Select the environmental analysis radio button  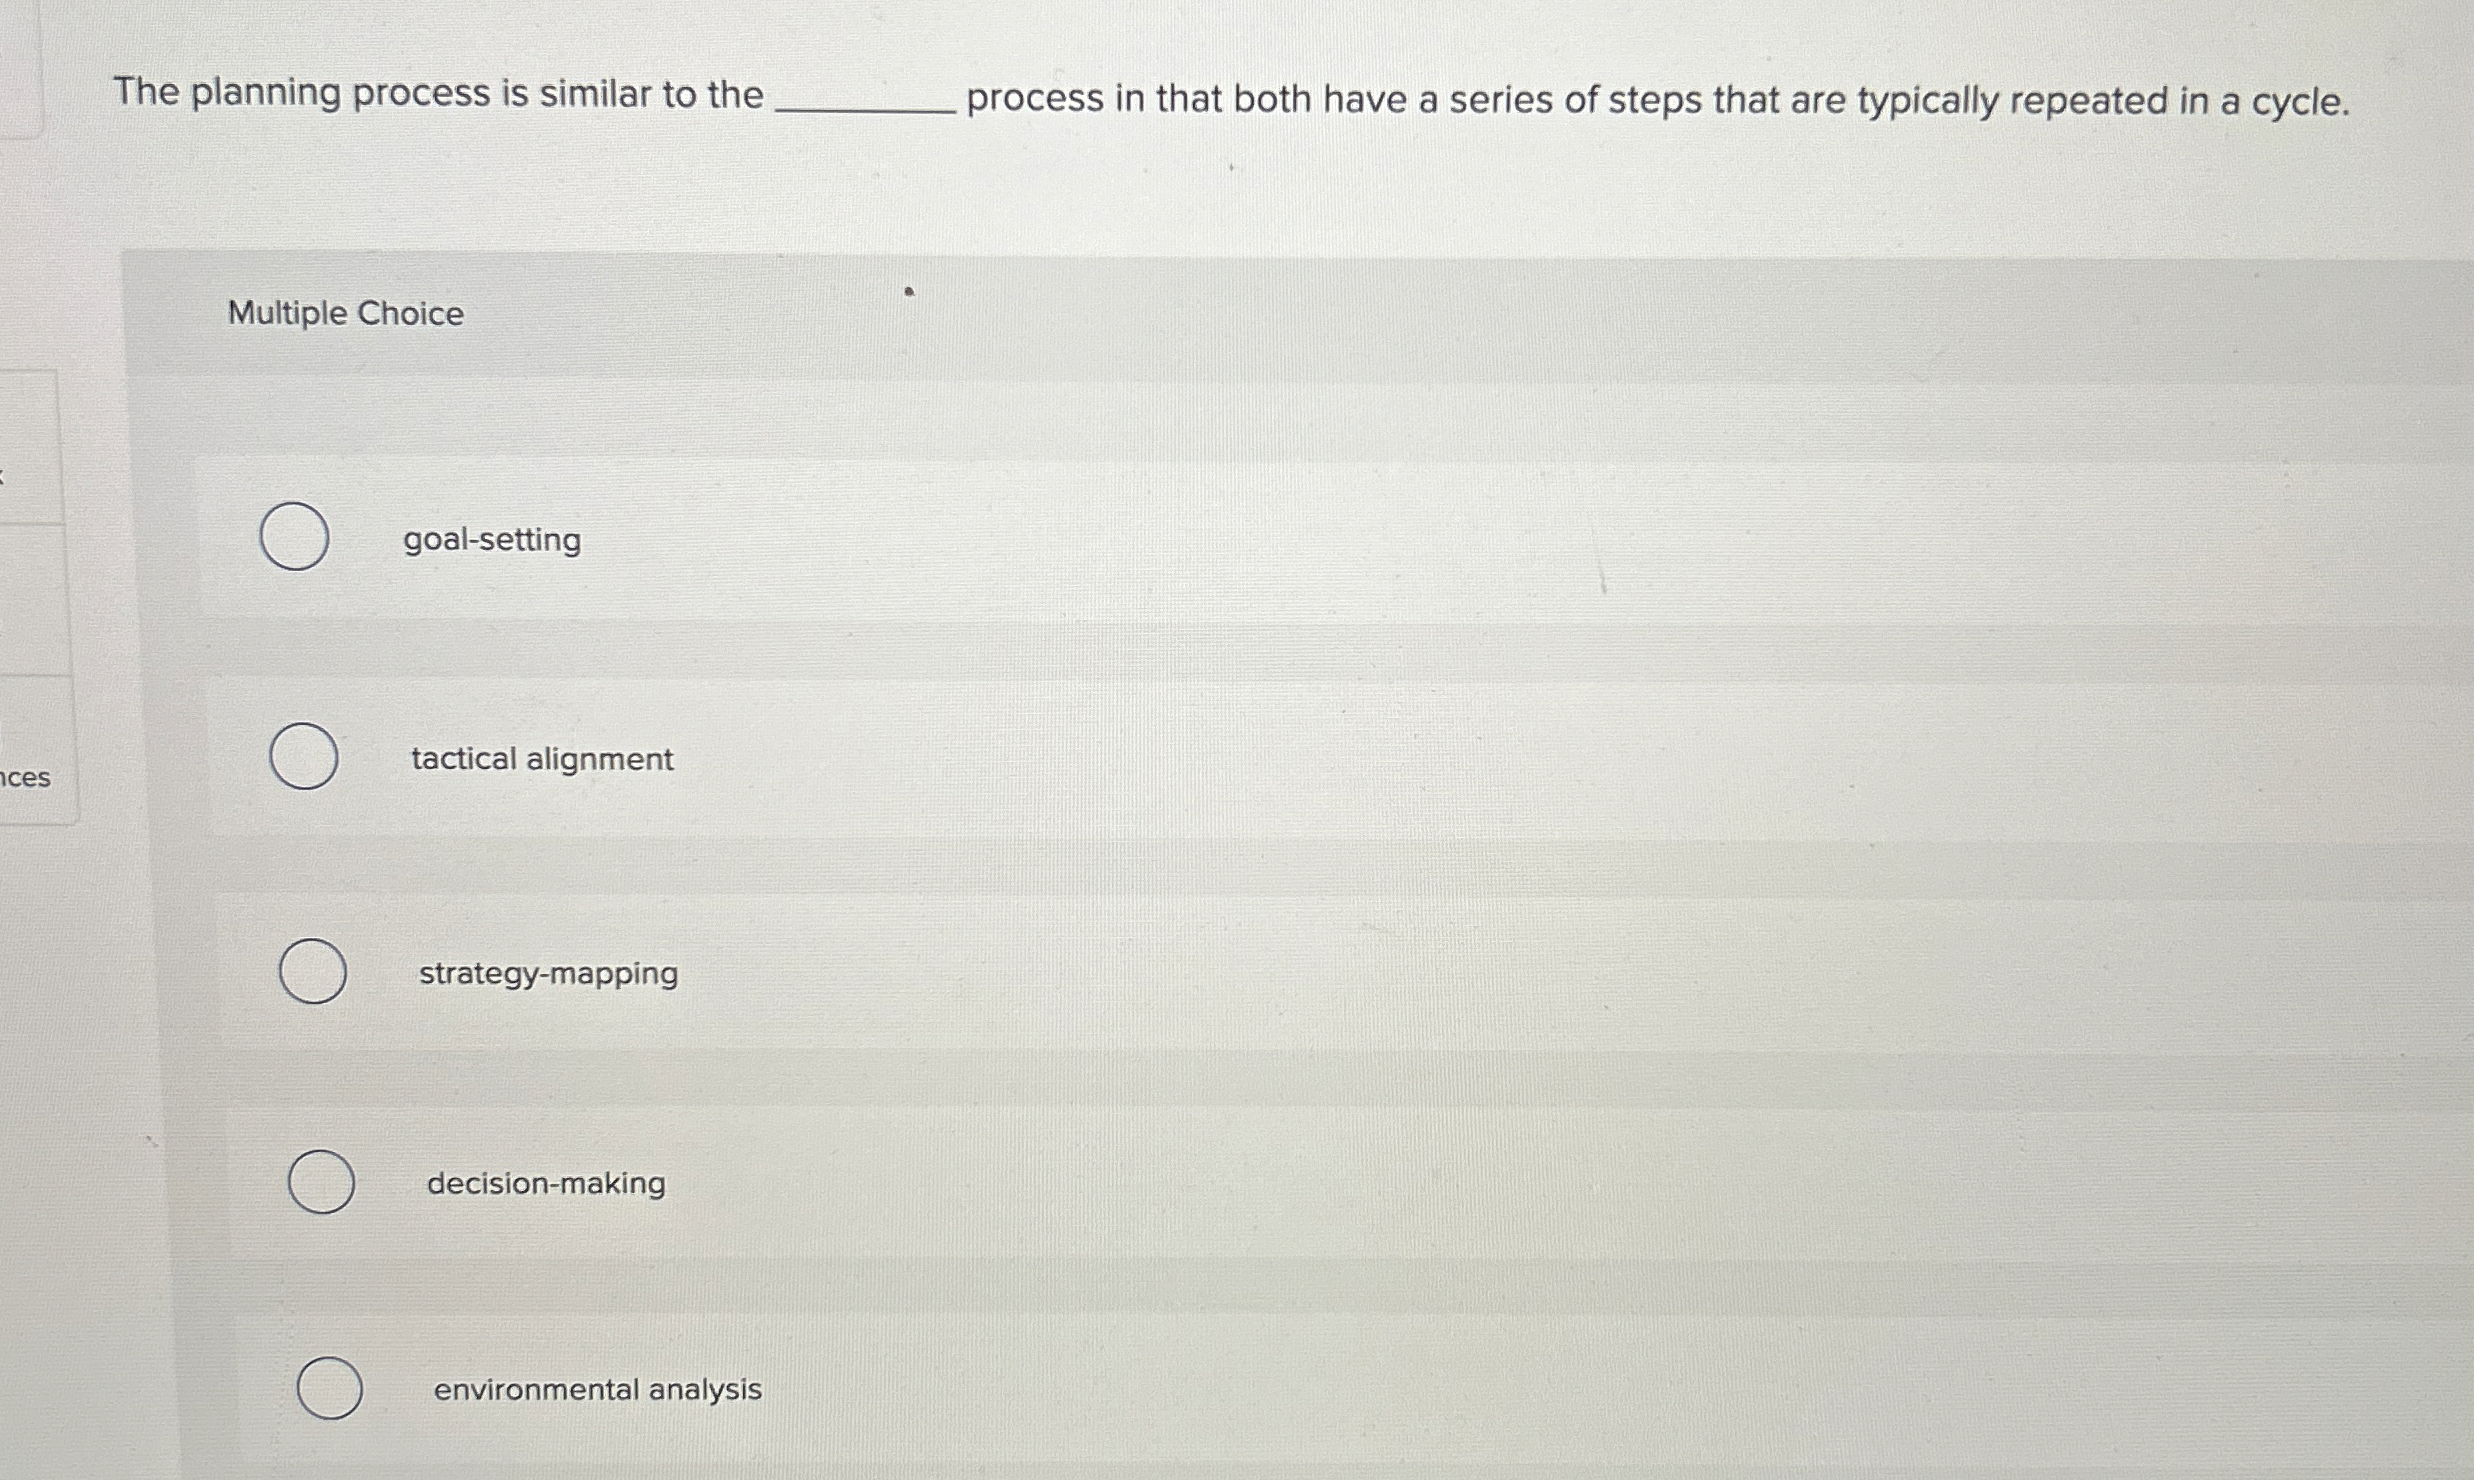[x=329, y=1389]
